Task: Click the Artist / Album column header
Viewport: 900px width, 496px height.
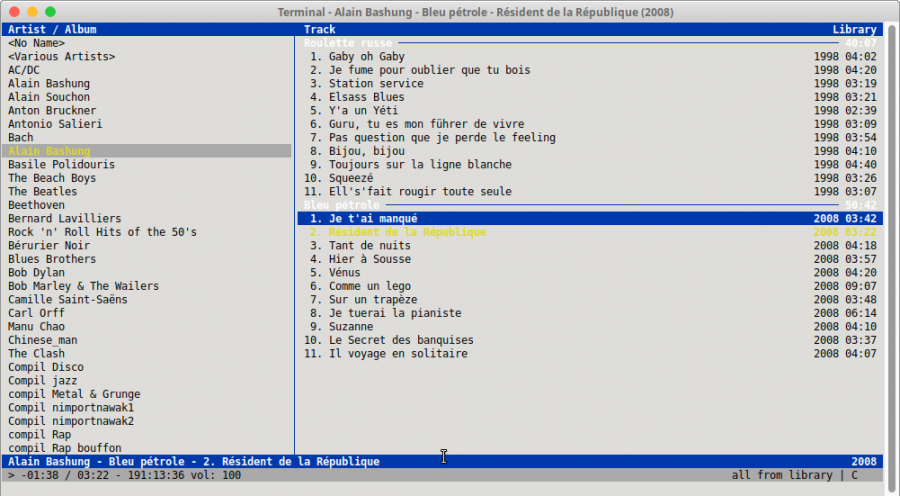Action: coord(52,29)
